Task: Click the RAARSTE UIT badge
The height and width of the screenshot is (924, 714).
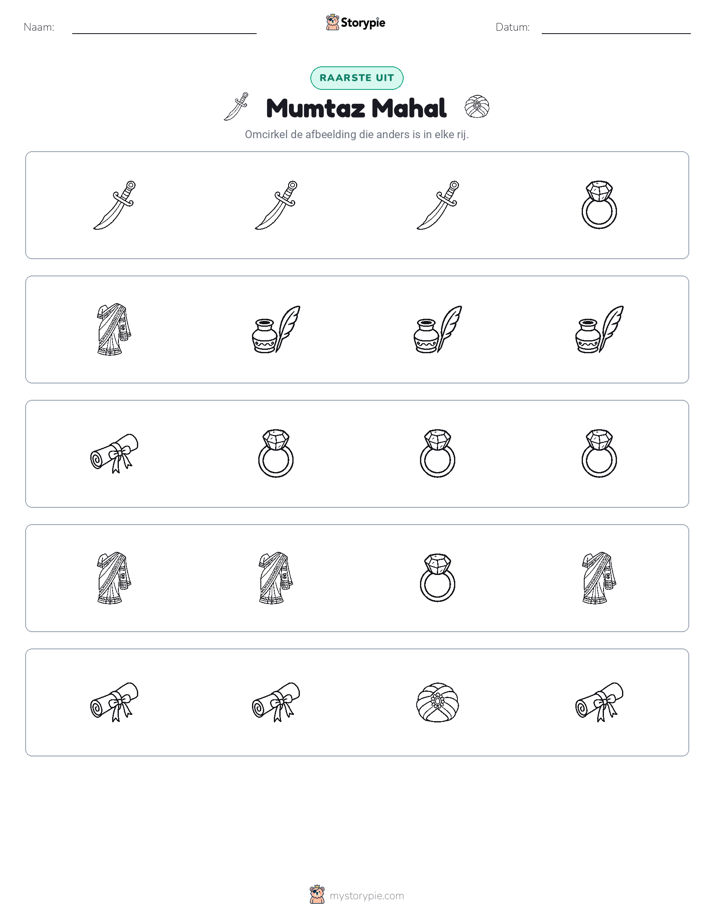Action: tap(356, 78)
